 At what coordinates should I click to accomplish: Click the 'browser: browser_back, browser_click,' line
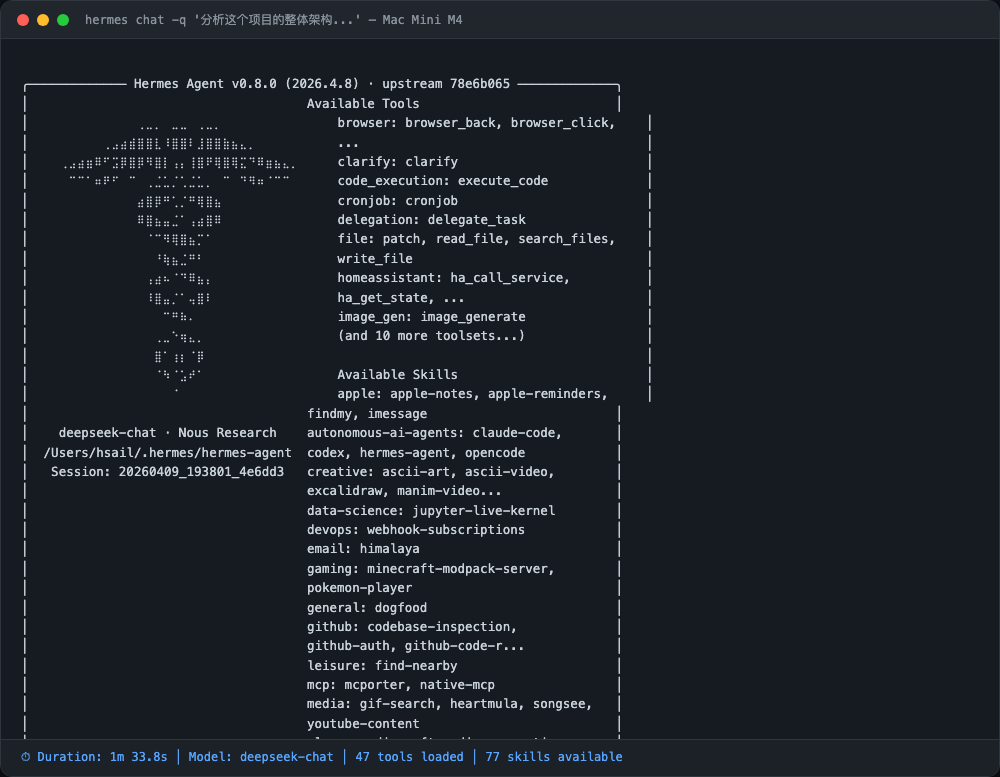tap(476, 122)
